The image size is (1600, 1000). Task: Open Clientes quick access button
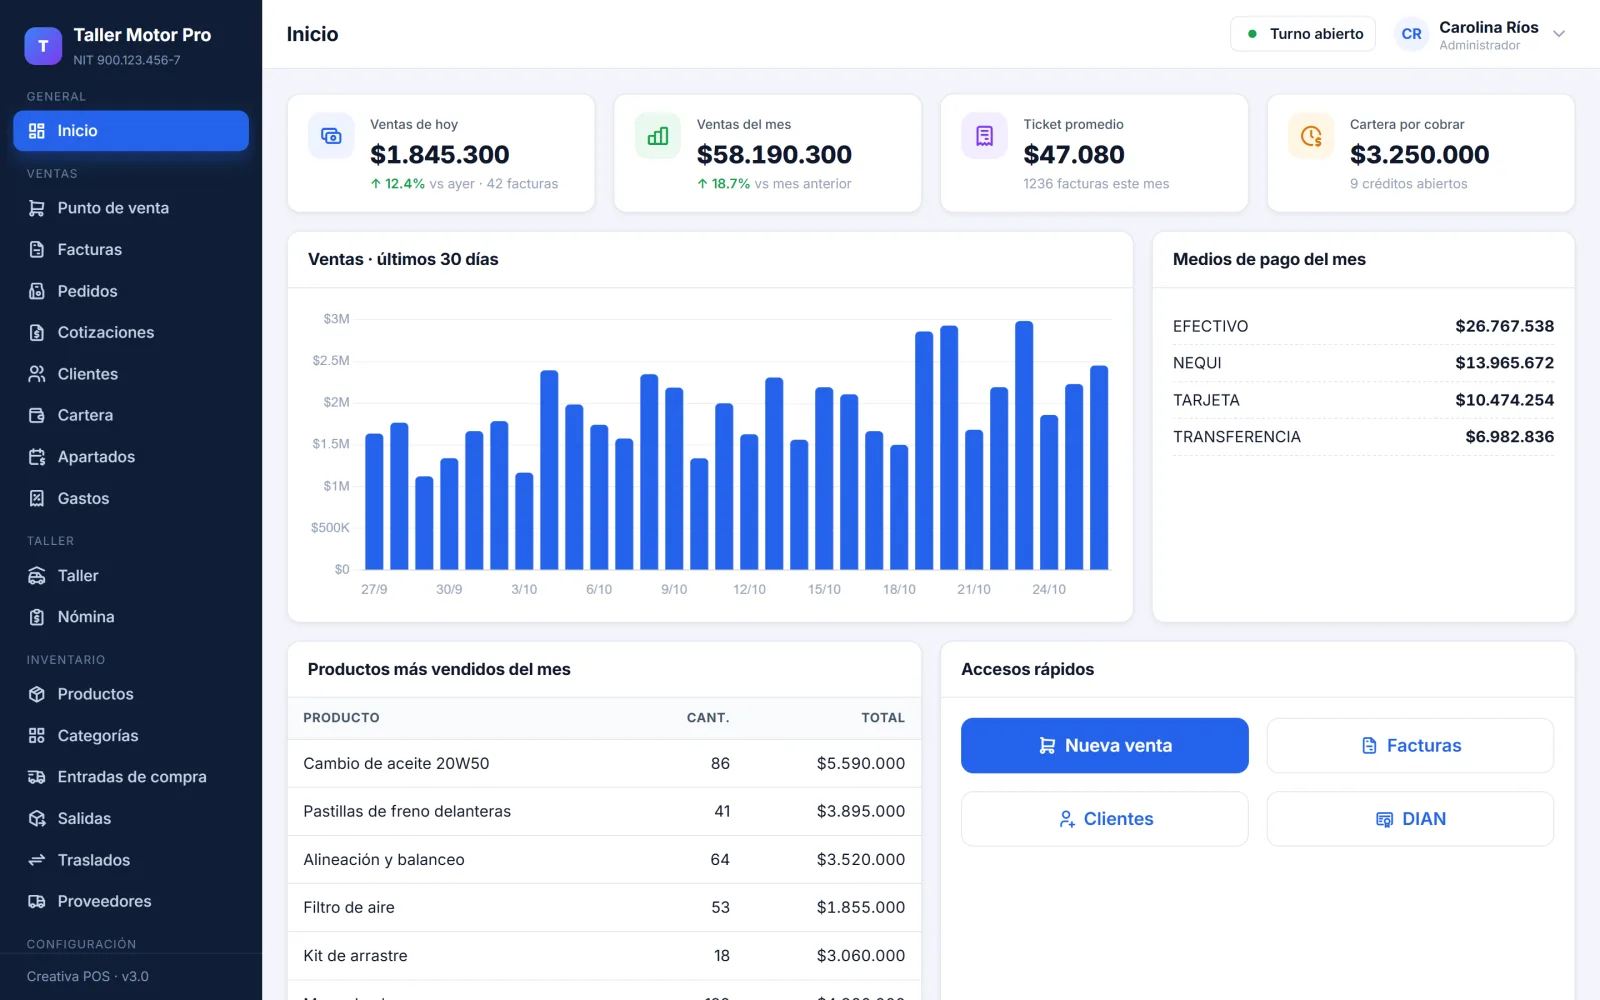[1105, 819]
